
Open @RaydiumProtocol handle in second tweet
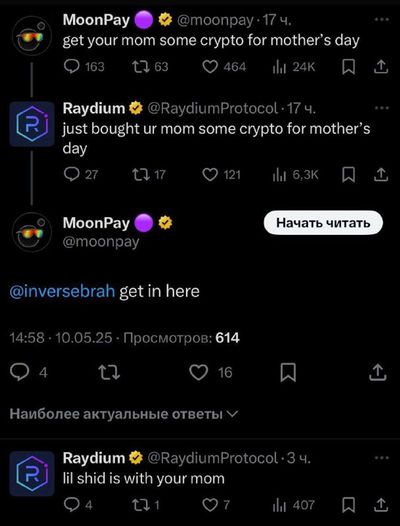point(213,108)
